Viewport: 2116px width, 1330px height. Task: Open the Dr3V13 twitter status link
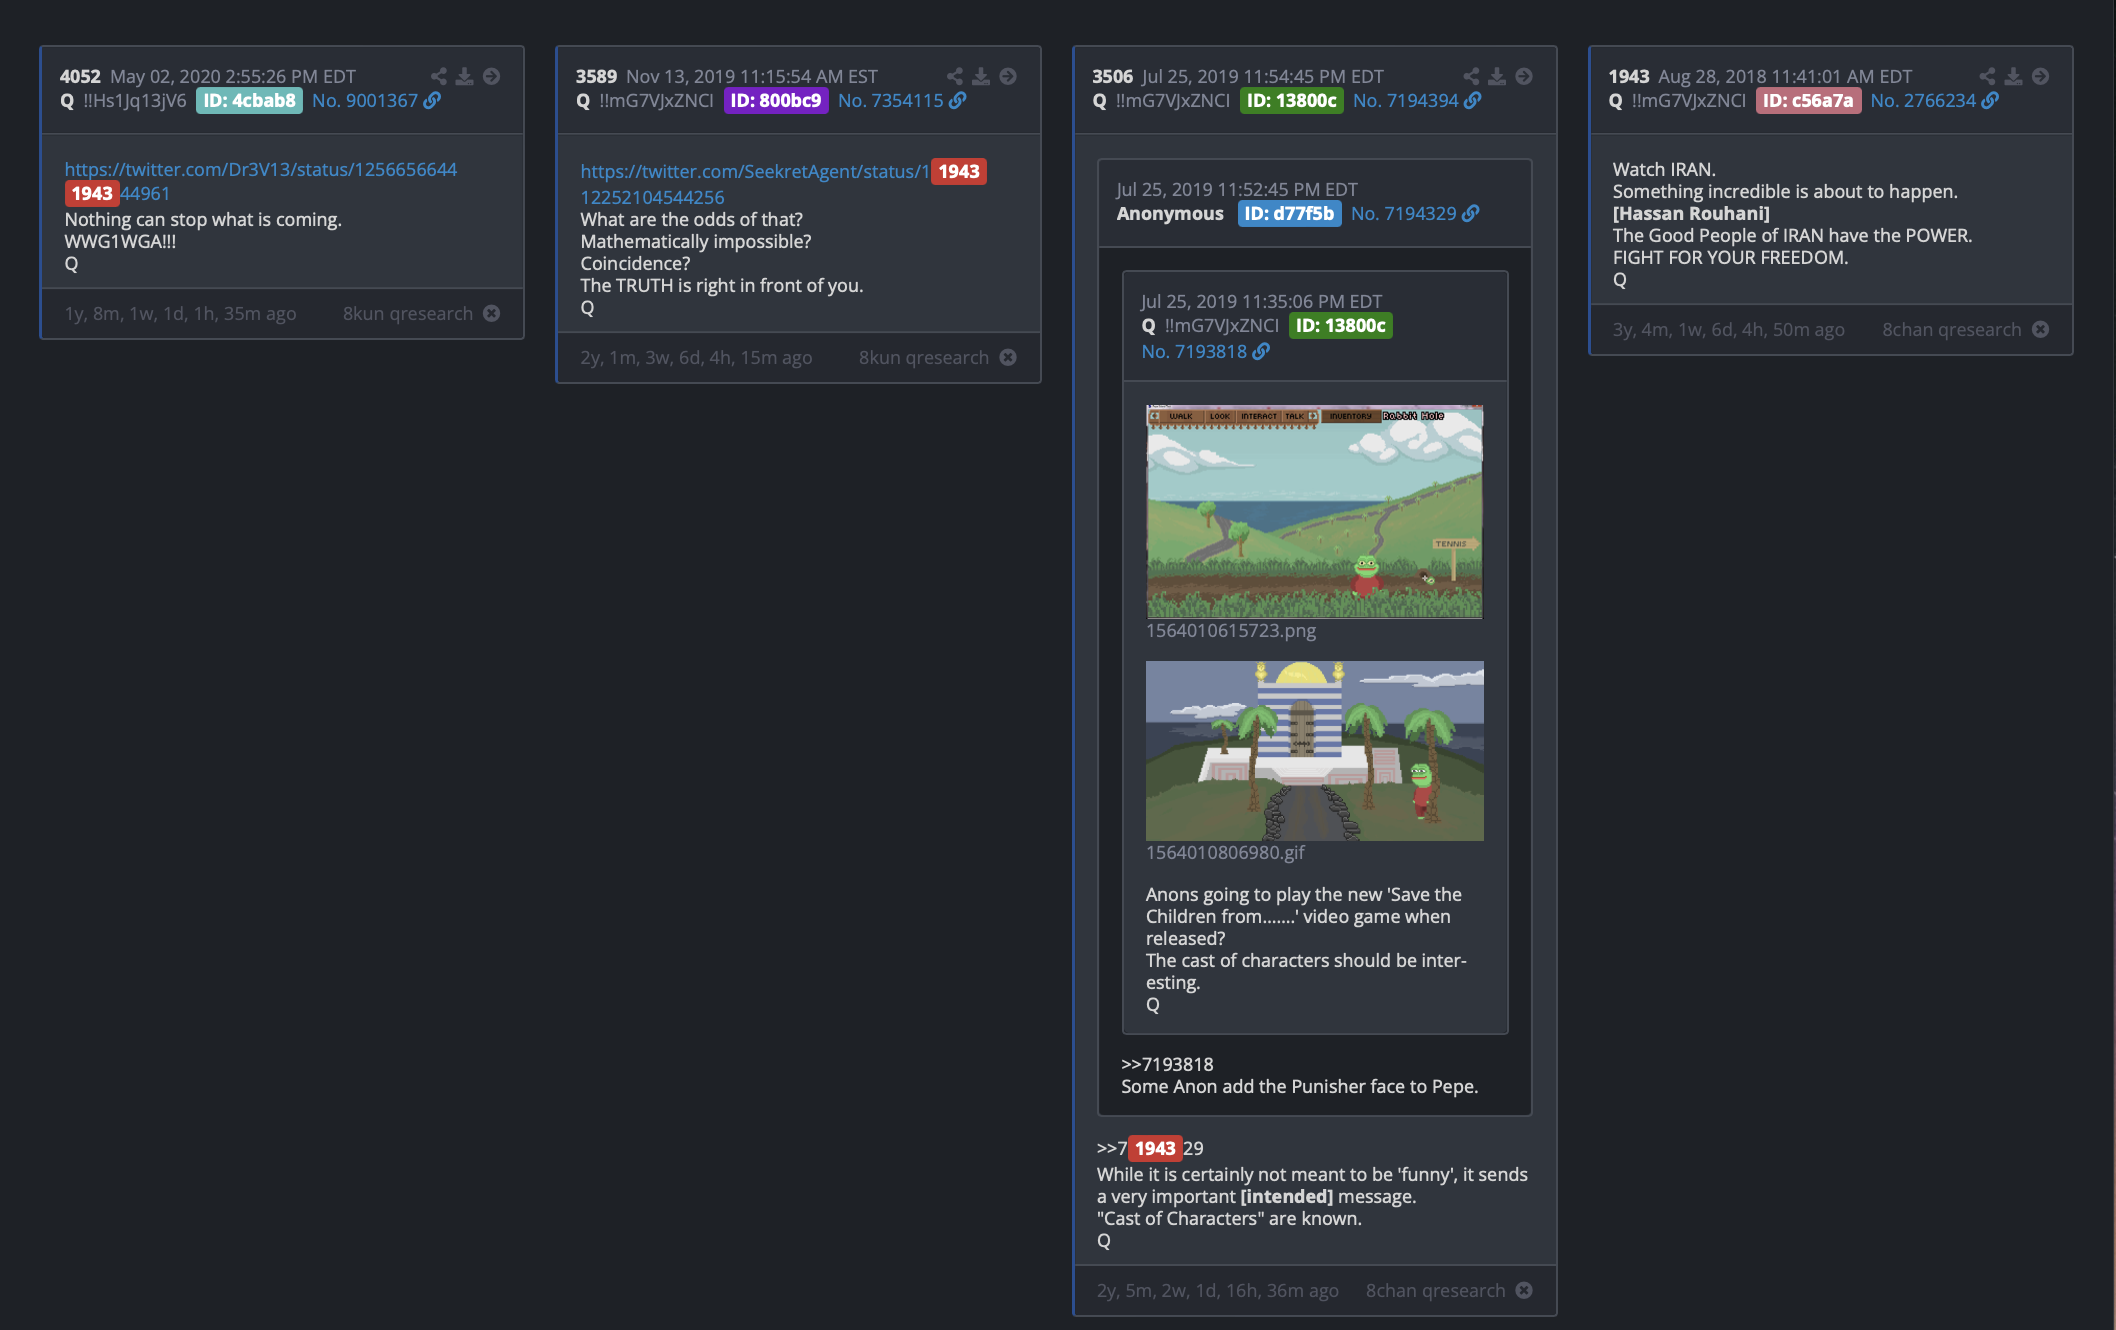point(261,181)
